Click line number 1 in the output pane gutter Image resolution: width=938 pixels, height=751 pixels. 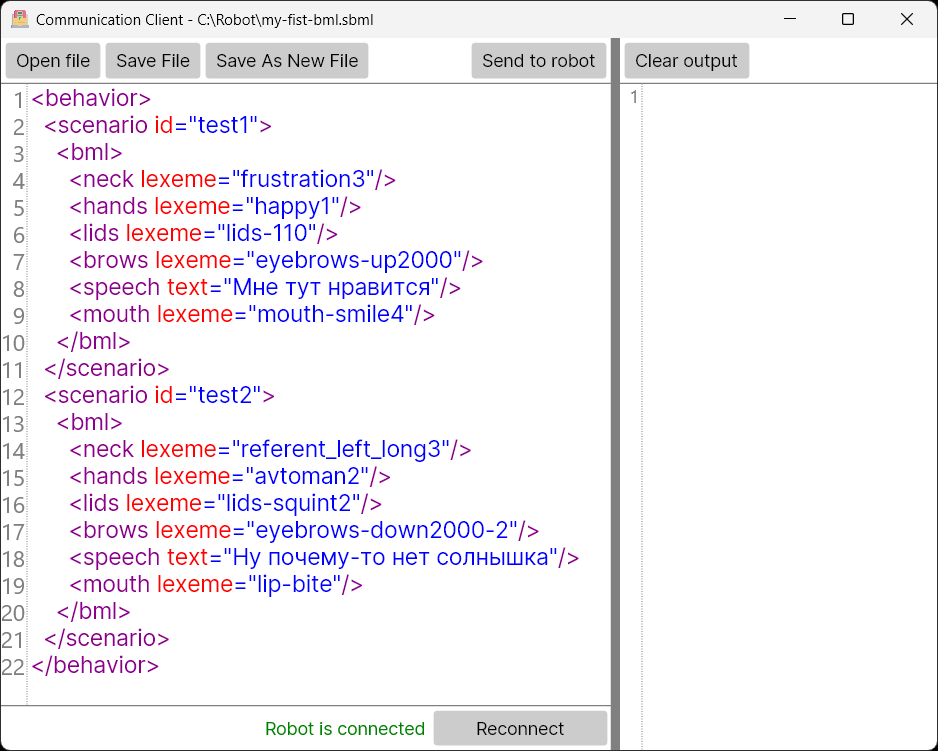634,97
